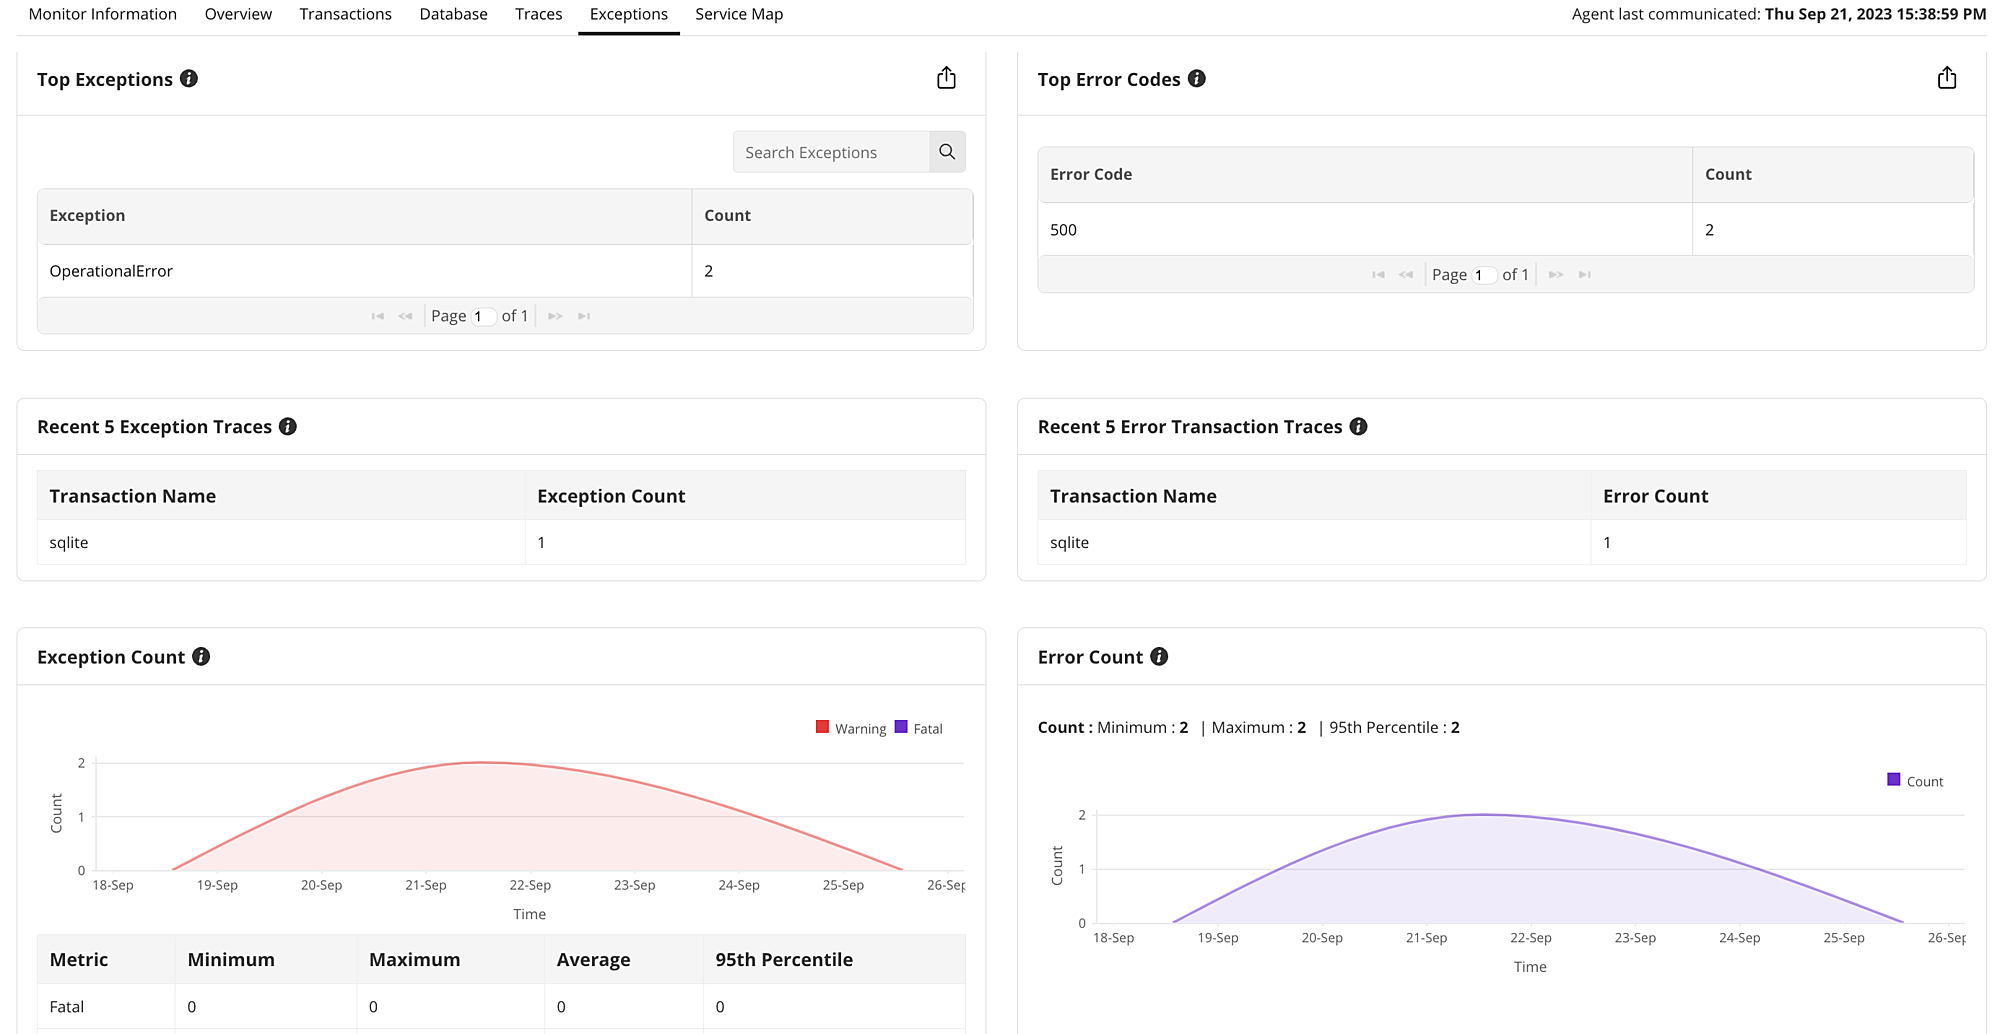Viewport: 2000px width, 1034px height.
Task: Click the info icon beside Recent 5 Error Transaction Traces
Action: click(1358, 427)
